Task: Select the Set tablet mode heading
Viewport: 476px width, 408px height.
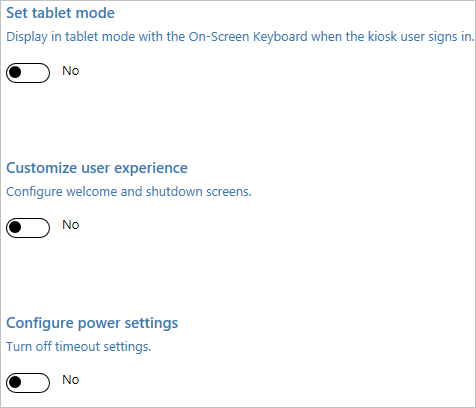Action: [60, 13]
